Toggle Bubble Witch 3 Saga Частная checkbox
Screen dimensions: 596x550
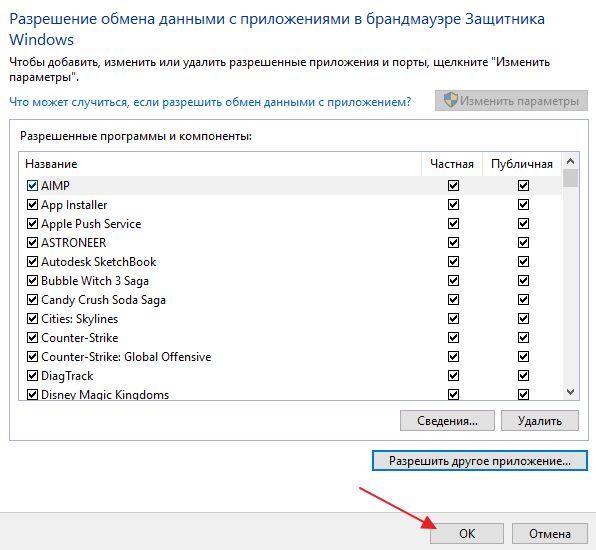coord(453,281)
